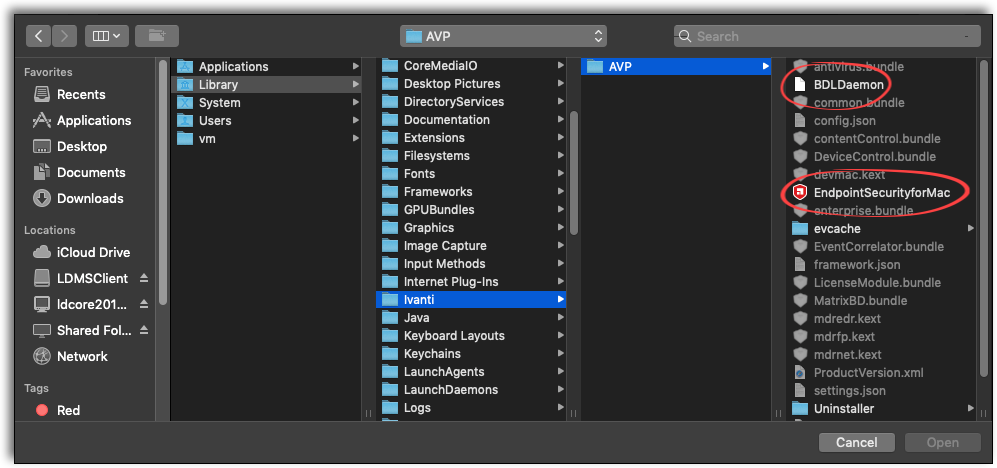Select the EndpointSecurityforMac application icon
Viewport: 997px width, 468px height.
click(x=799, y=192)
